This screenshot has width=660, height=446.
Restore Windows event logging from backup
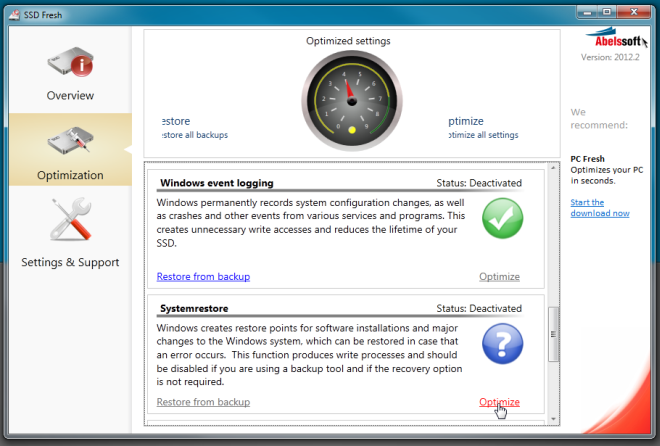[x=203, y=276]
